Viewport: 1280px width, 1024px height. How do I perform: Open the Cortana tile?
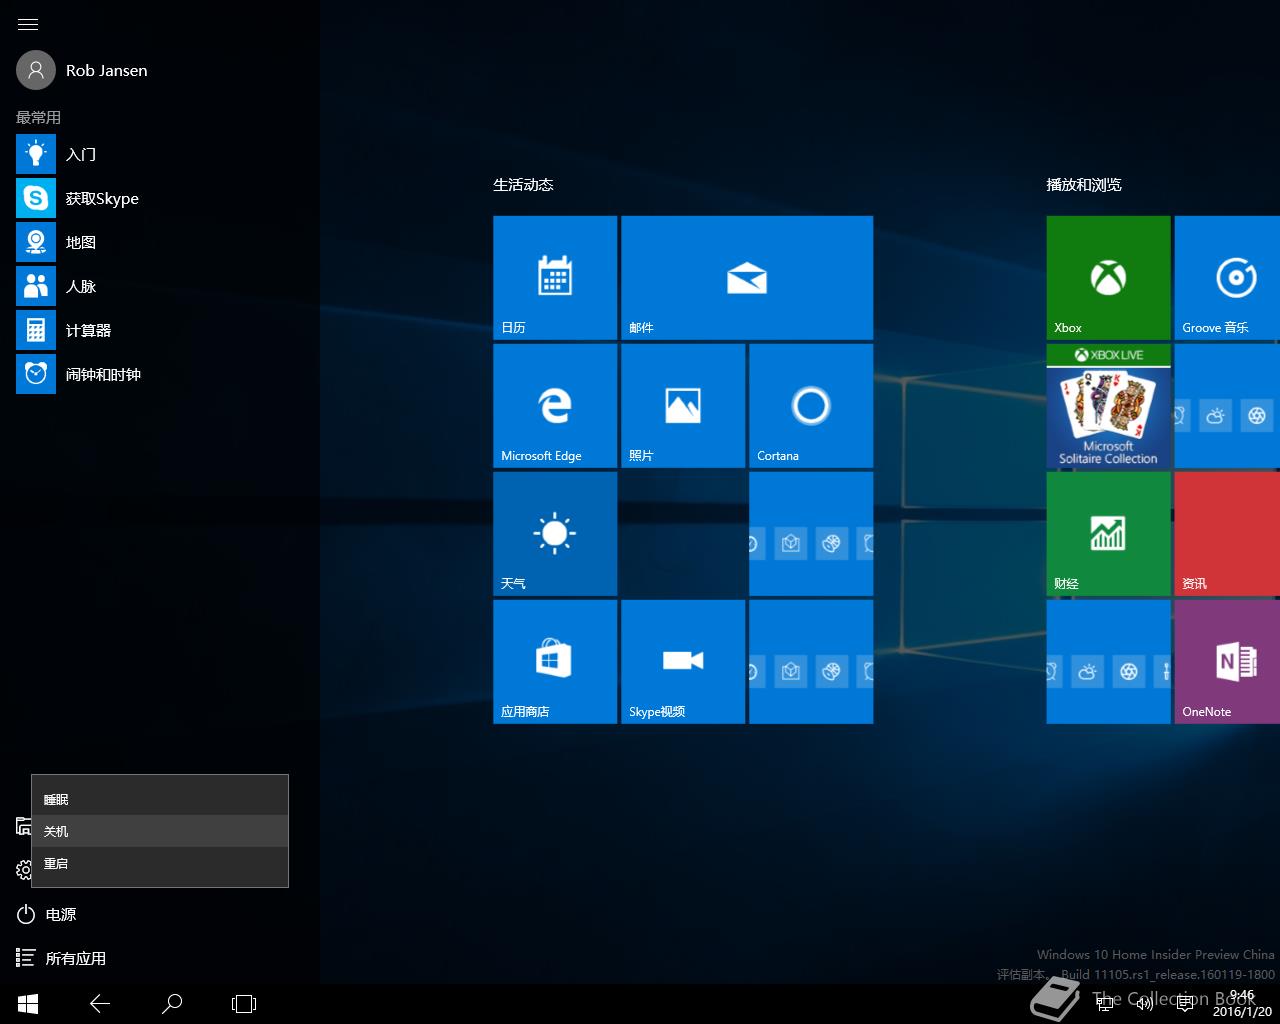(811, 406)
